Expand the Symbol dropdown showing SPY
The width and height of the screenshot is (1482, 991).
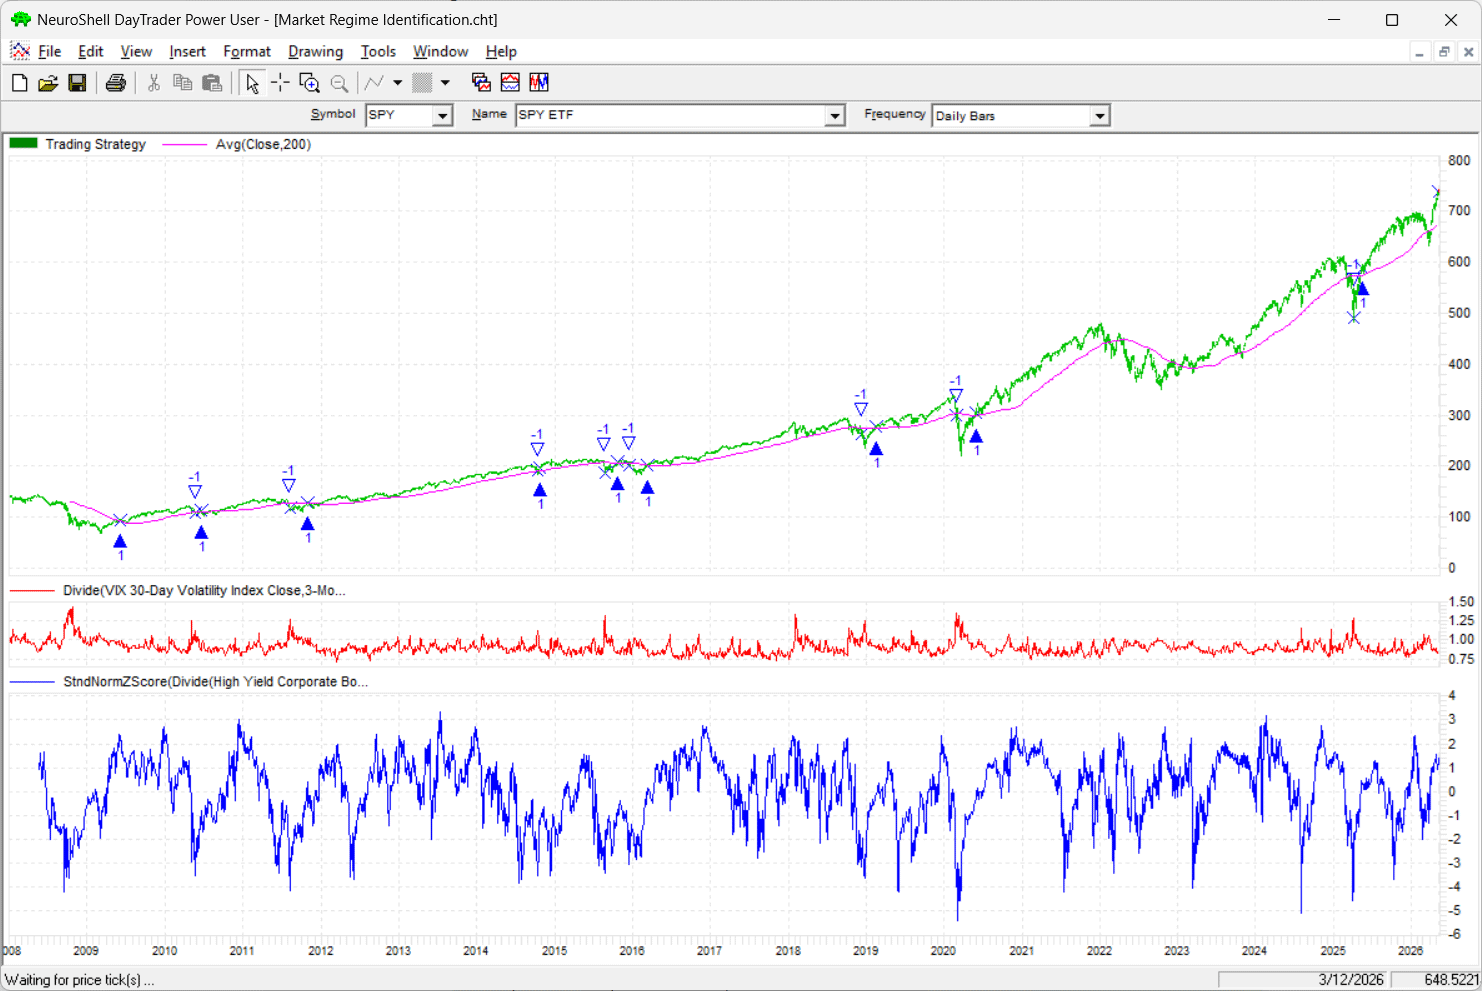(442, 116)
